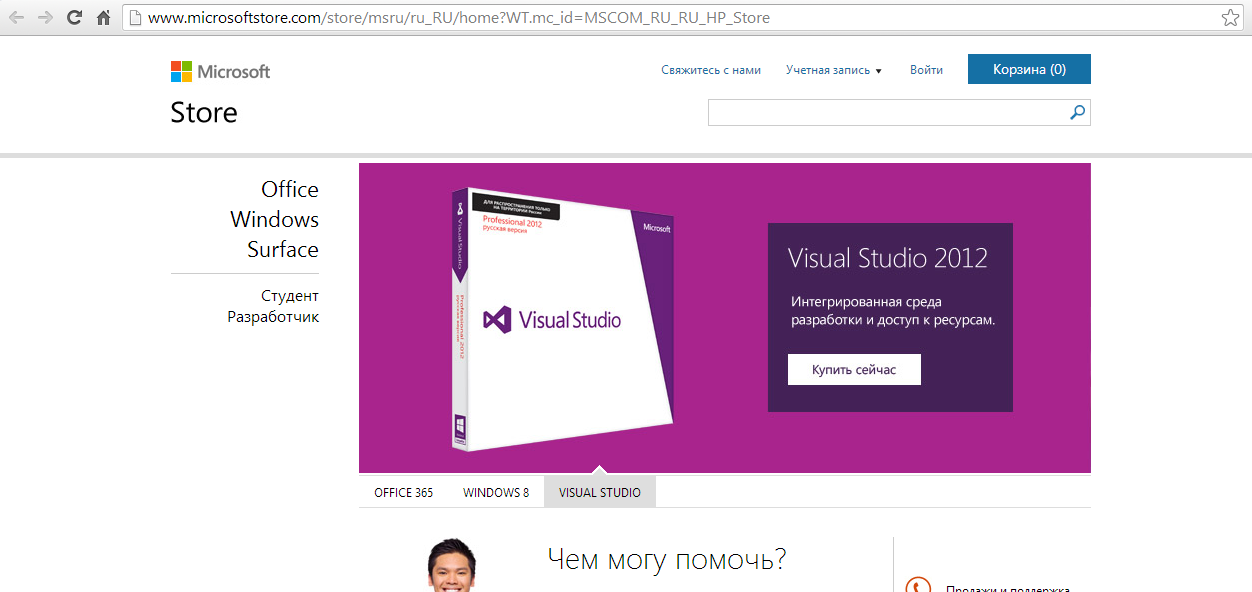
Task: Click the browser Forward arrow
Action: coord(45,18)
